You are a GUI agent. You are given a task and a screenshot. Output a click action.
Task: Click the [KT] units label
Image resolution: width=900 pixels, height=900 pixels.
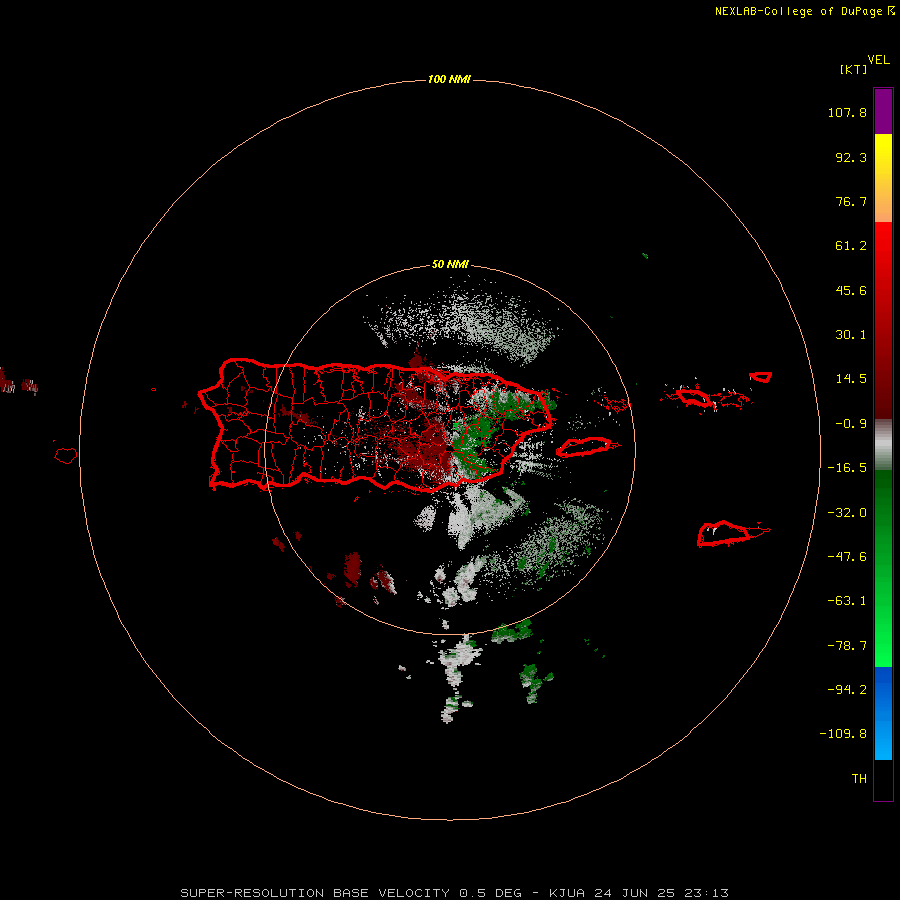(x=854, y=69)
